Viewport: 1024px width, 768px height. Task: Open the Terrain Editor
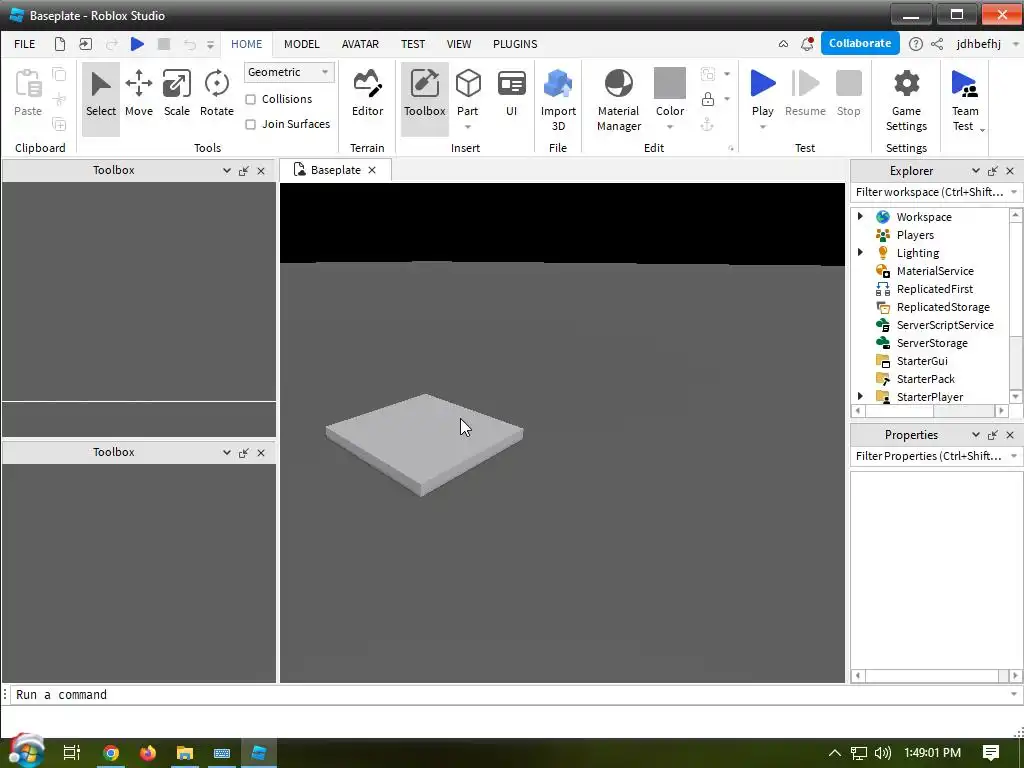tap(367, 93)
